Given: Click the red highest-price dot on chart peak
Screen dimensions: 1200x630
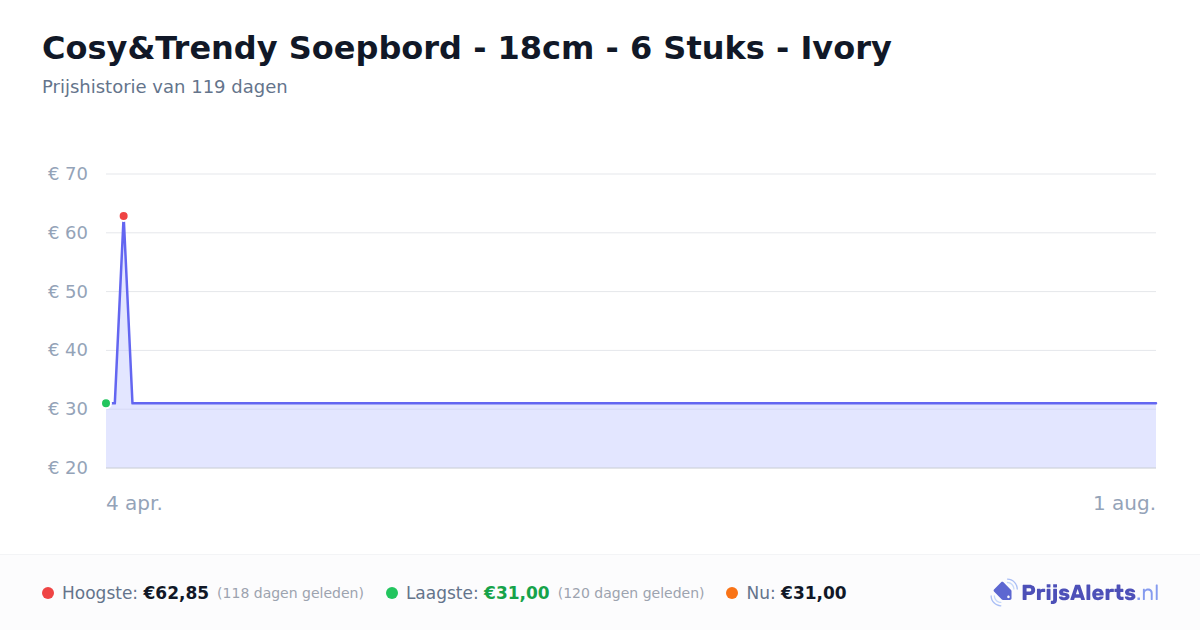Looking at the screenshot, I should coord(124,216).
